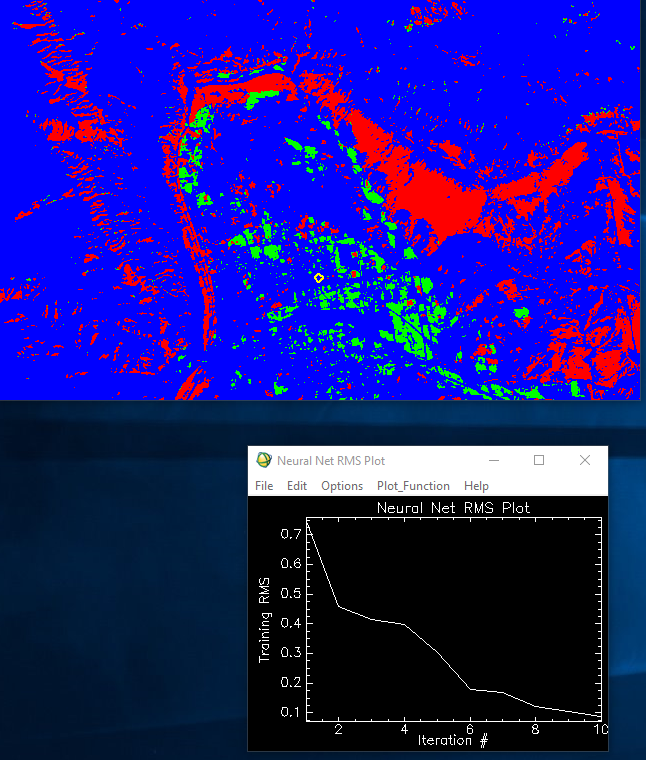Click the ENVI globe icon in the title bar
Viewport: 646px width, 760px height.
coord(264,459)
